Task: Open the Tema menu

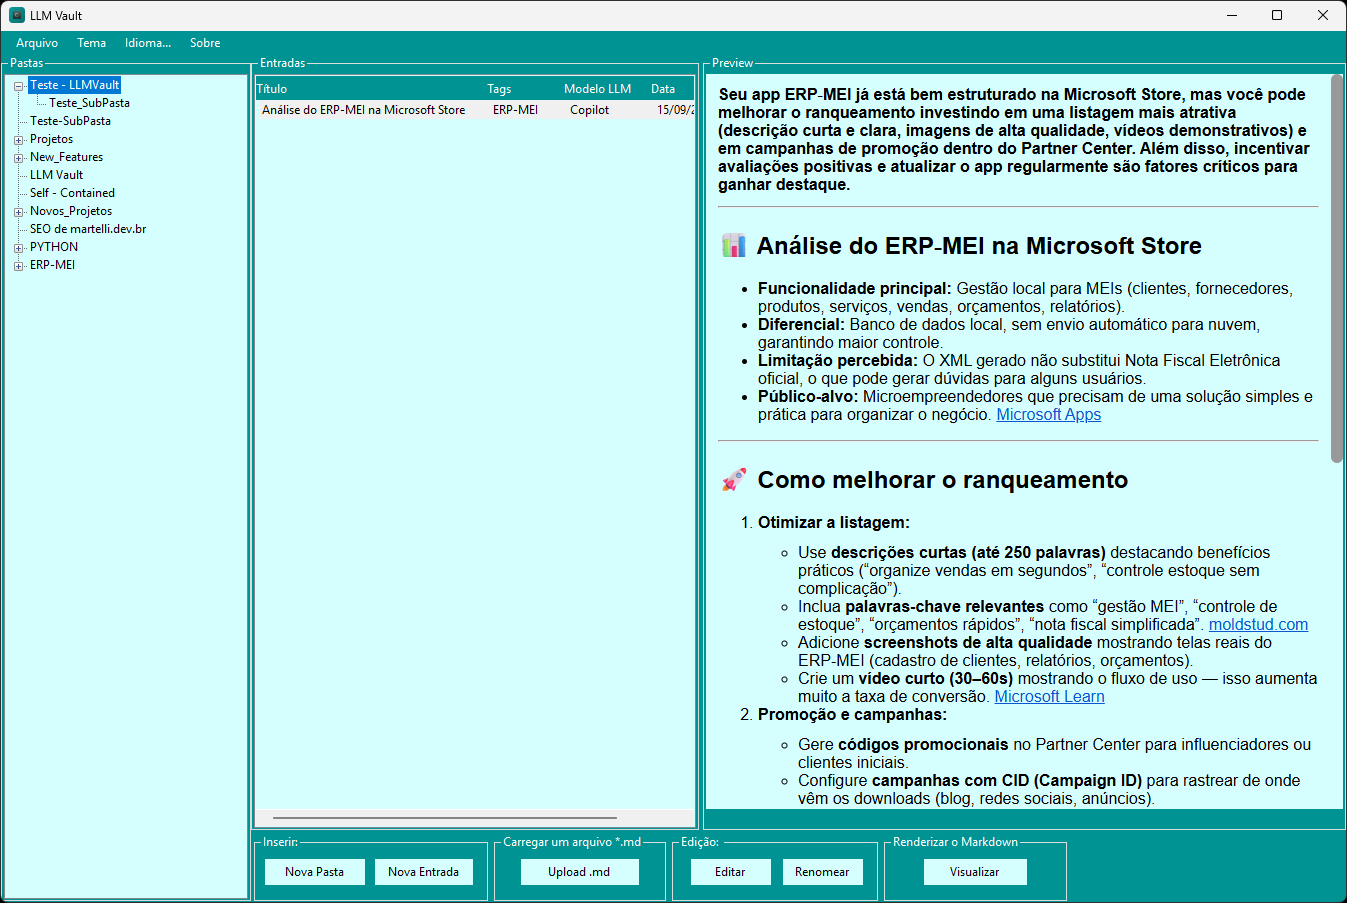Action: (91, 43)
